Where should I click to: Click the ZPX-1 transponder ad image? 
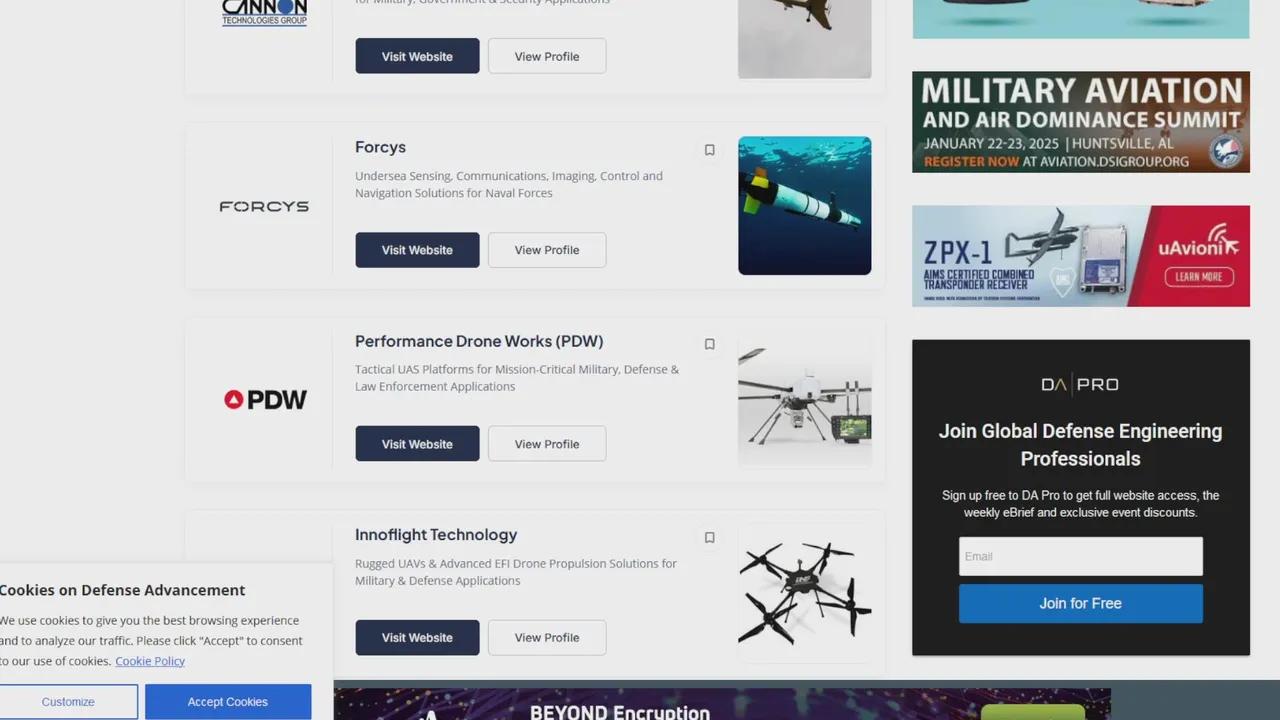click(x=1081, y=256)
